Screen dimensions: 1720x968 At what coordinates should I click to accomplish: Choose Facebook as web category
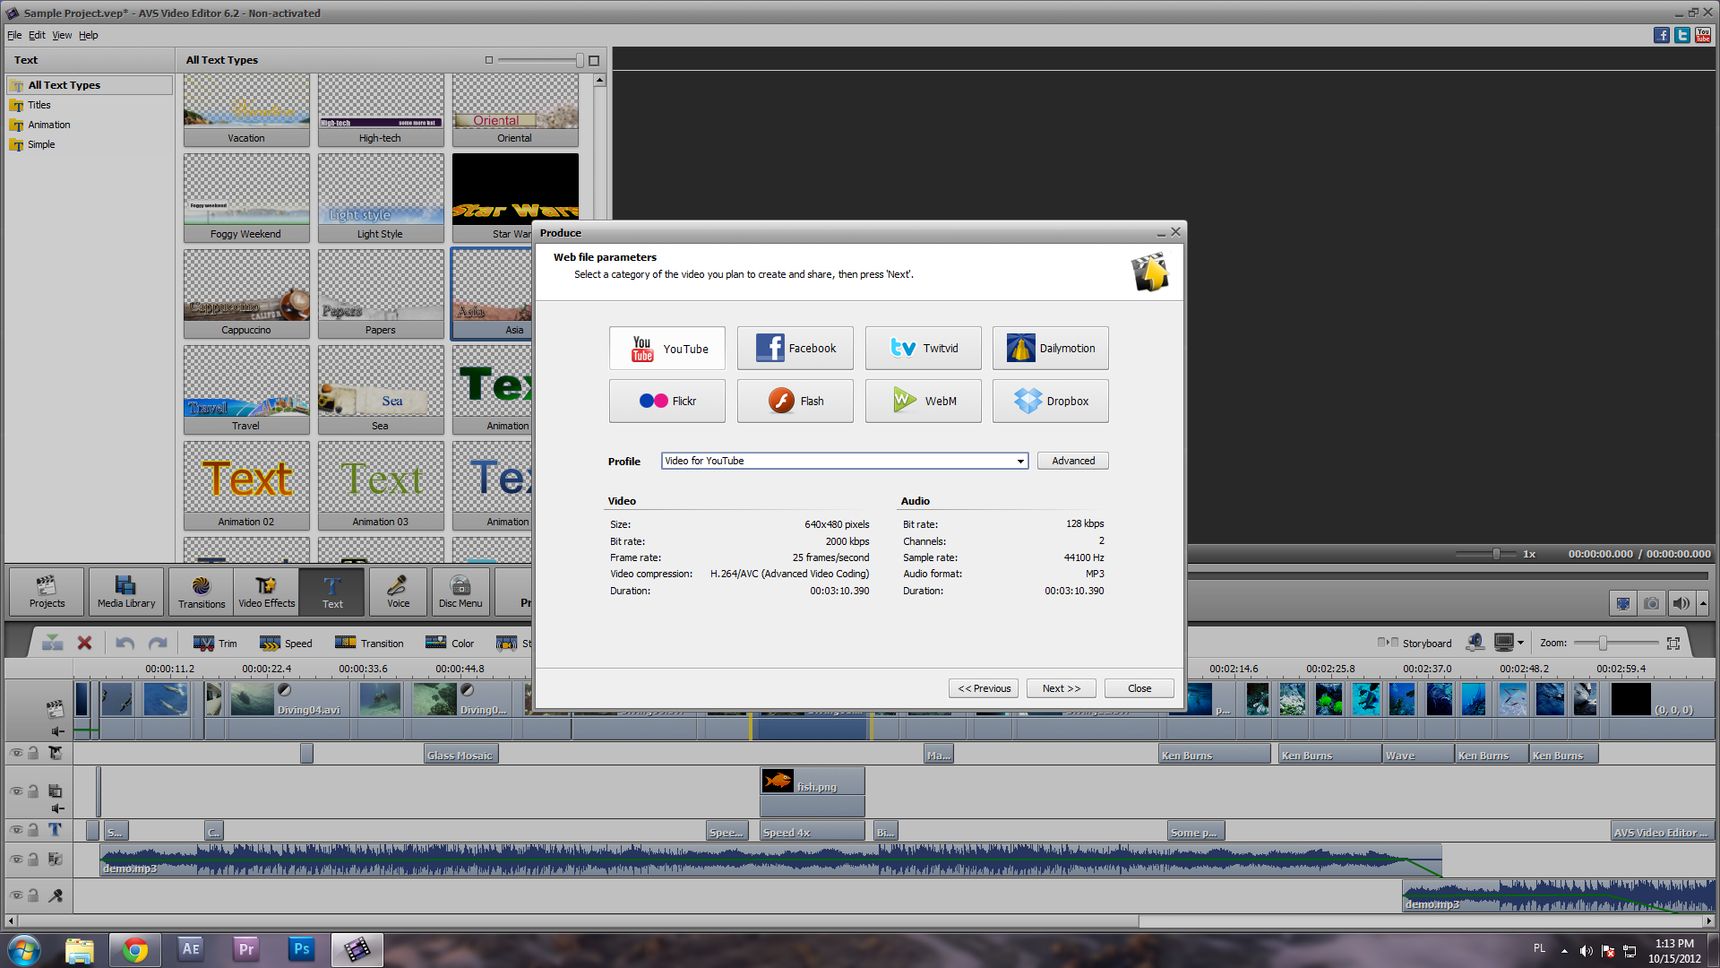(795, 348)
